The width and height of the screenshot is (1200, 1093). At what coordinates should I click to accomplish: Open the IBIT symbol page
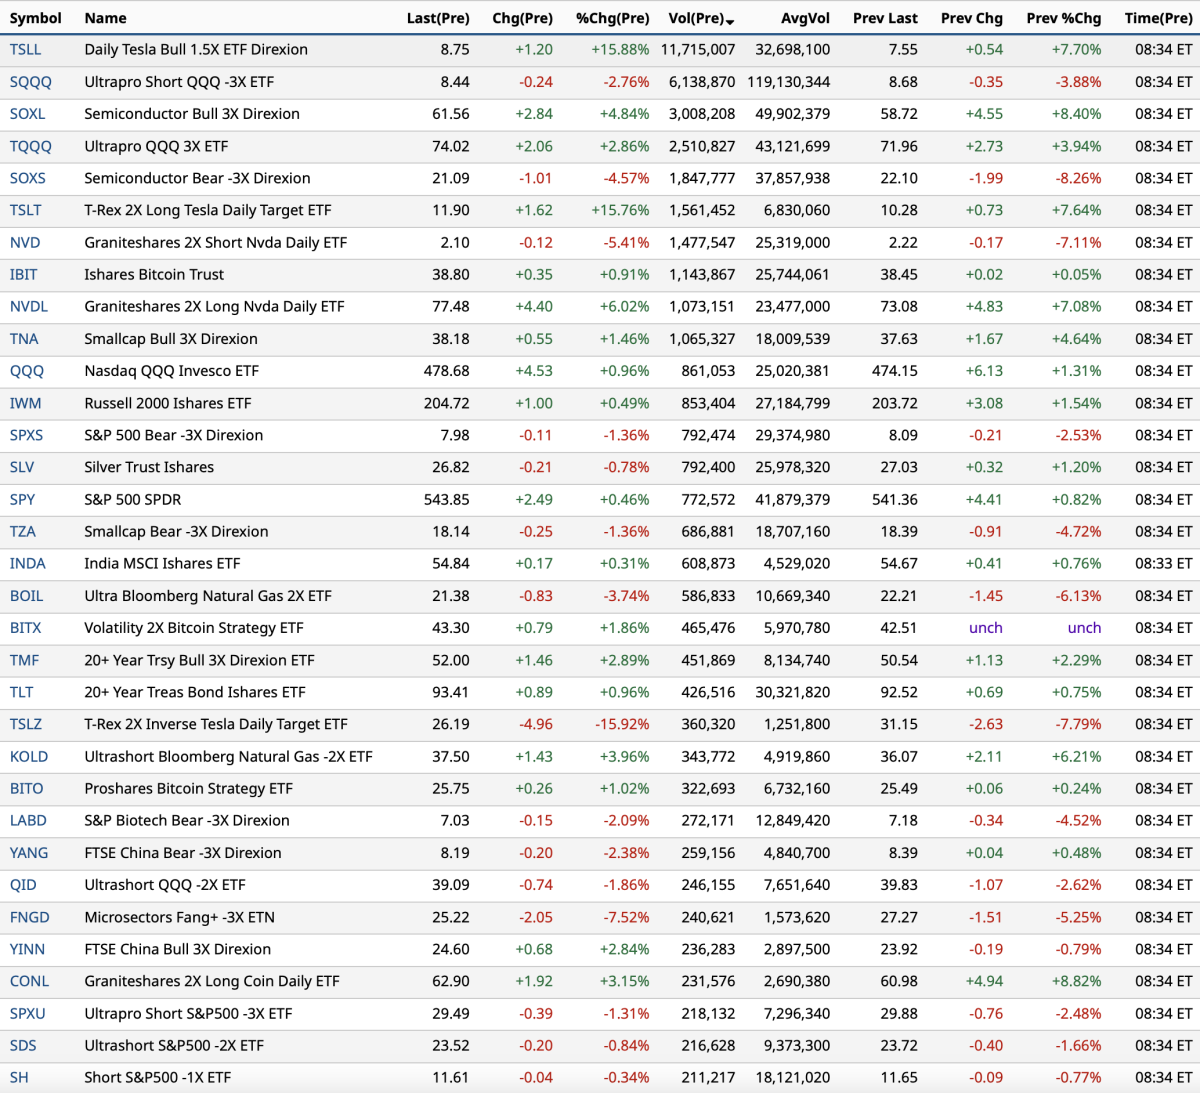point(23,275)
